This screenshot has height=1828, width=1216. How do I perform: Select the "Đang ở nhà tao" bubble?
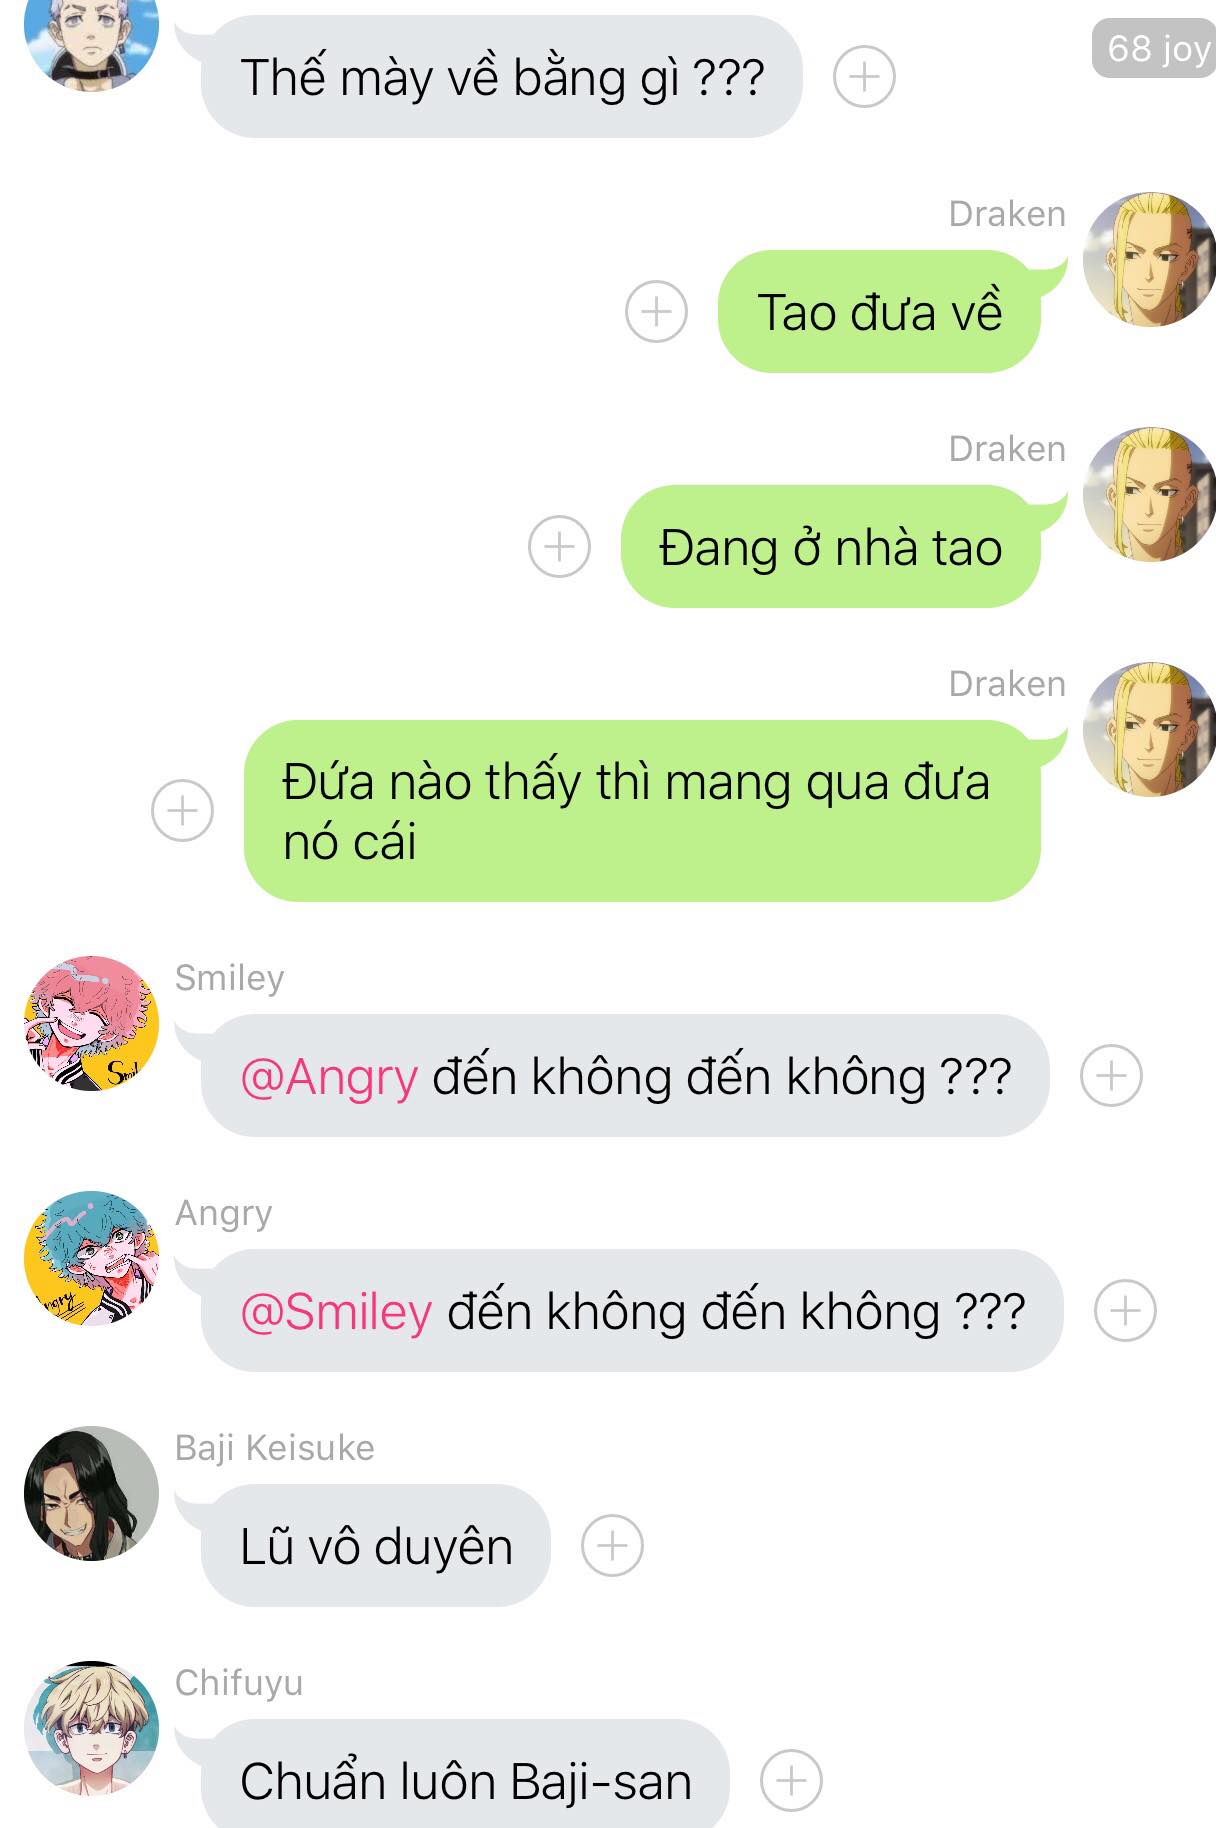point(830,547)
